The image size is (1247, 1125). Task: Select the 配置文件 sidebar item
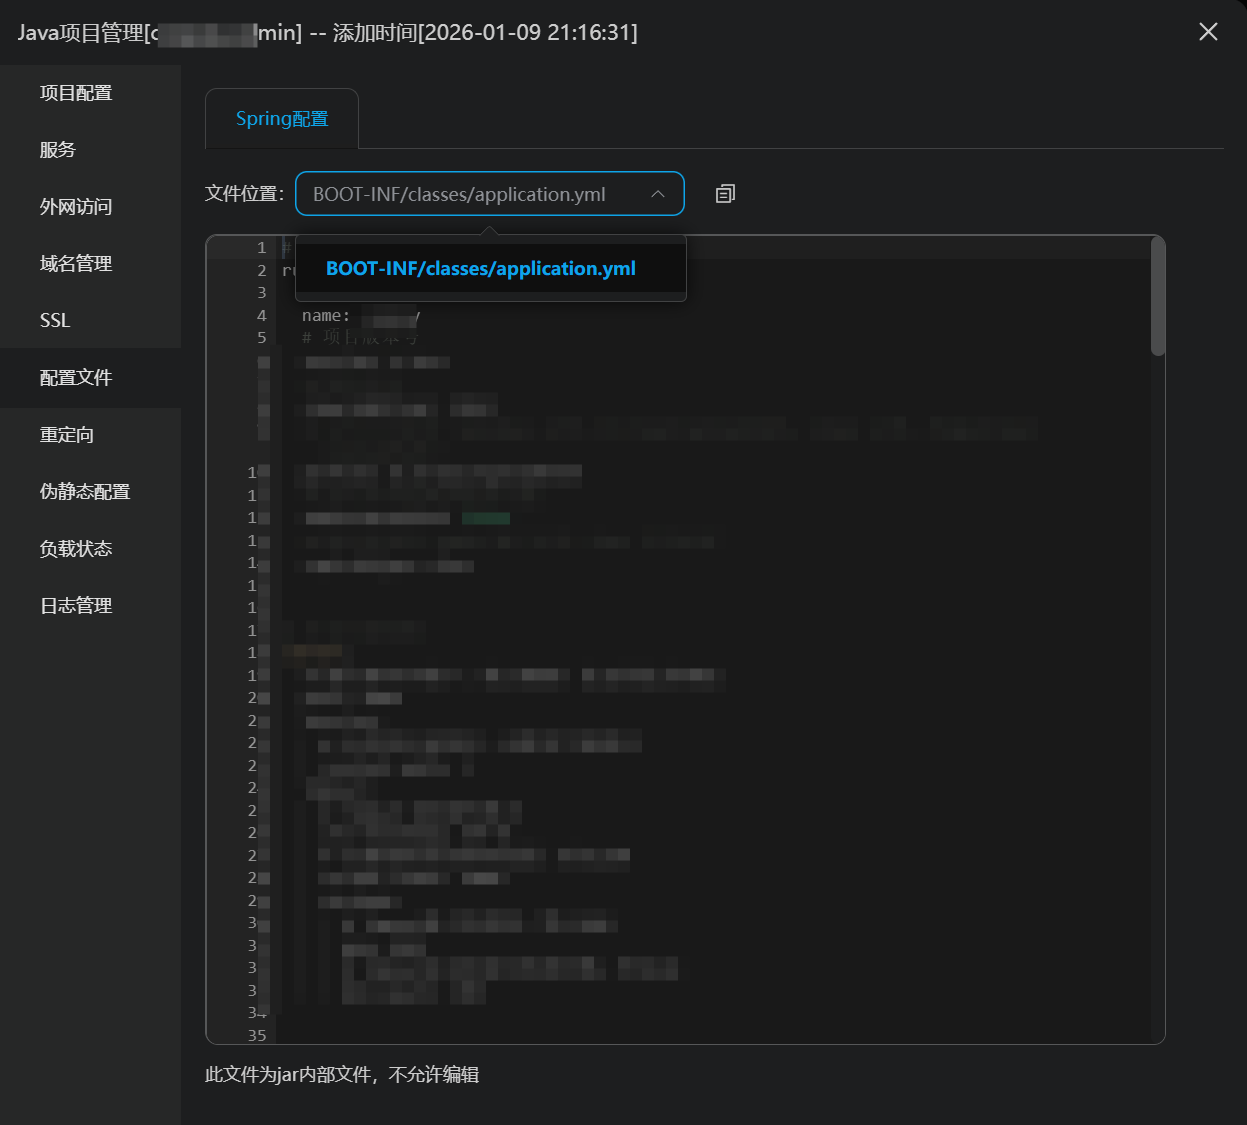coord(76,378)
